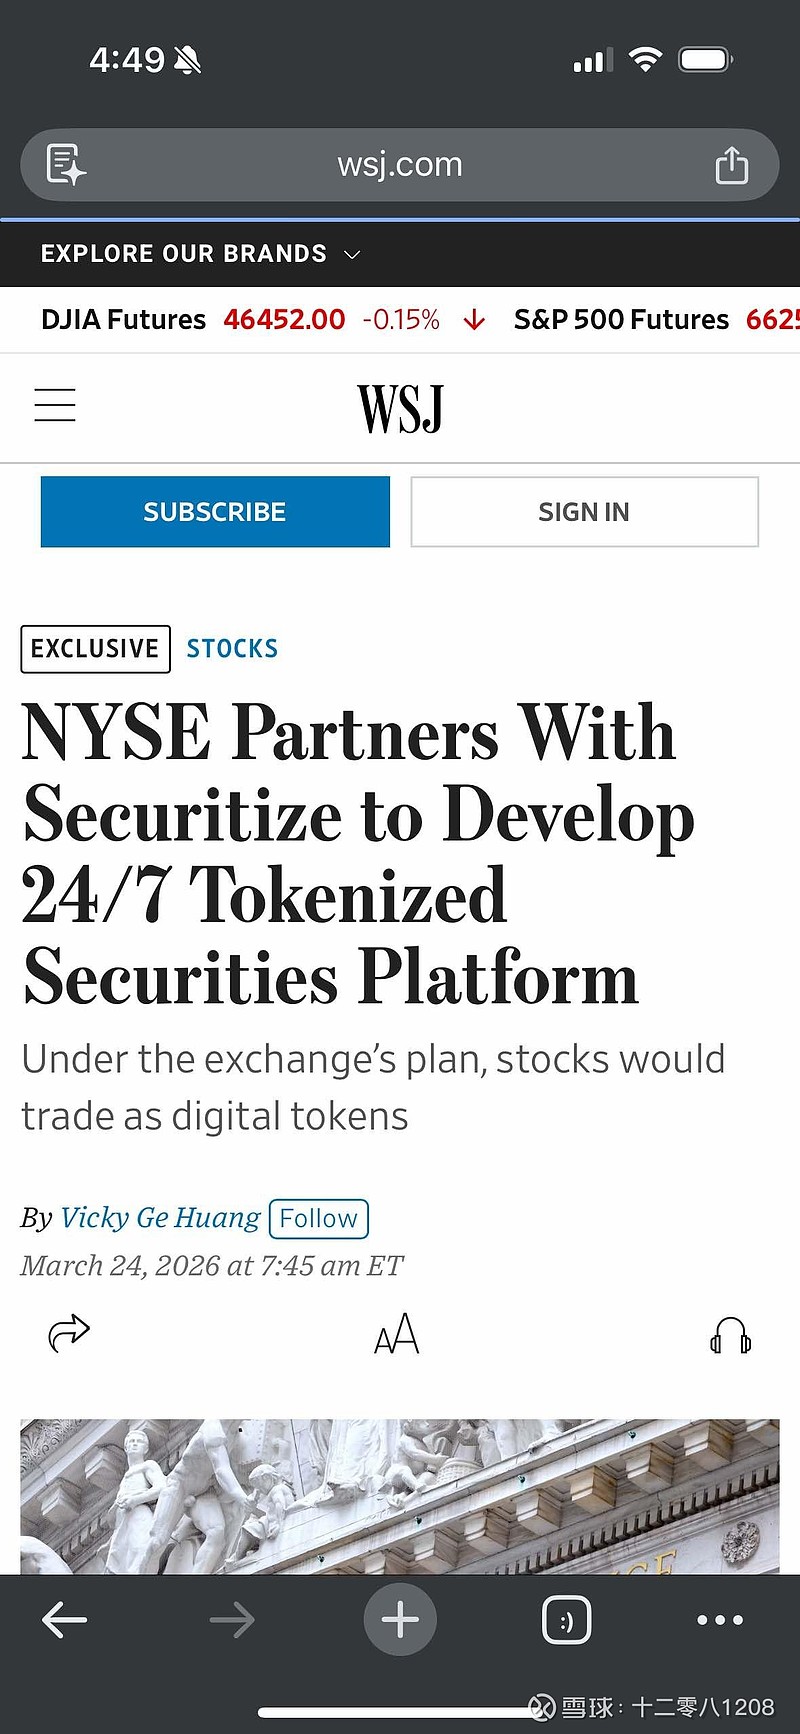Open the tab switcher icon
This screenshot has height=1734, width=800.
(x=566, y=1620)
